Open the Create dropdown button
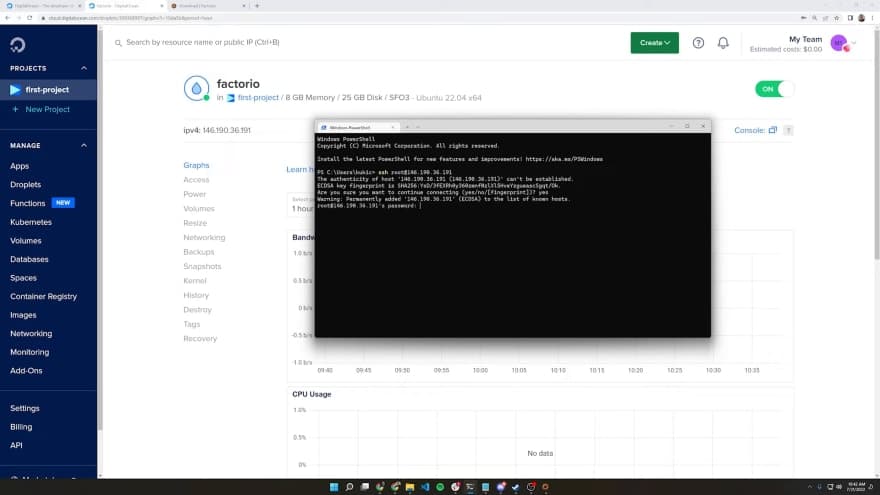 click(654, 43)
